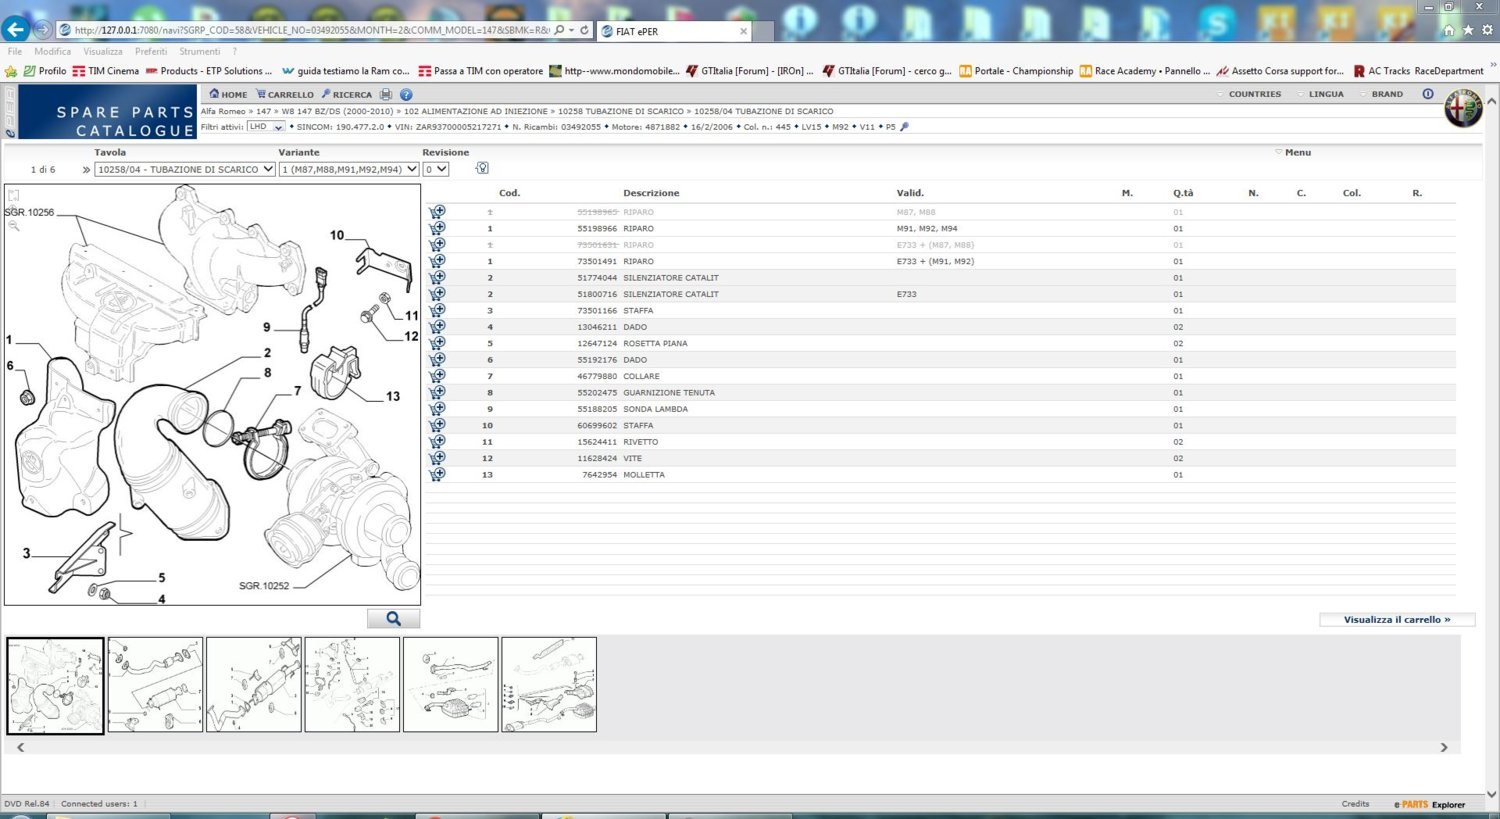Viewport: 1500px width, 819px height.
Task: Click Visualizza il carrello link
Action: (1397, 620)
